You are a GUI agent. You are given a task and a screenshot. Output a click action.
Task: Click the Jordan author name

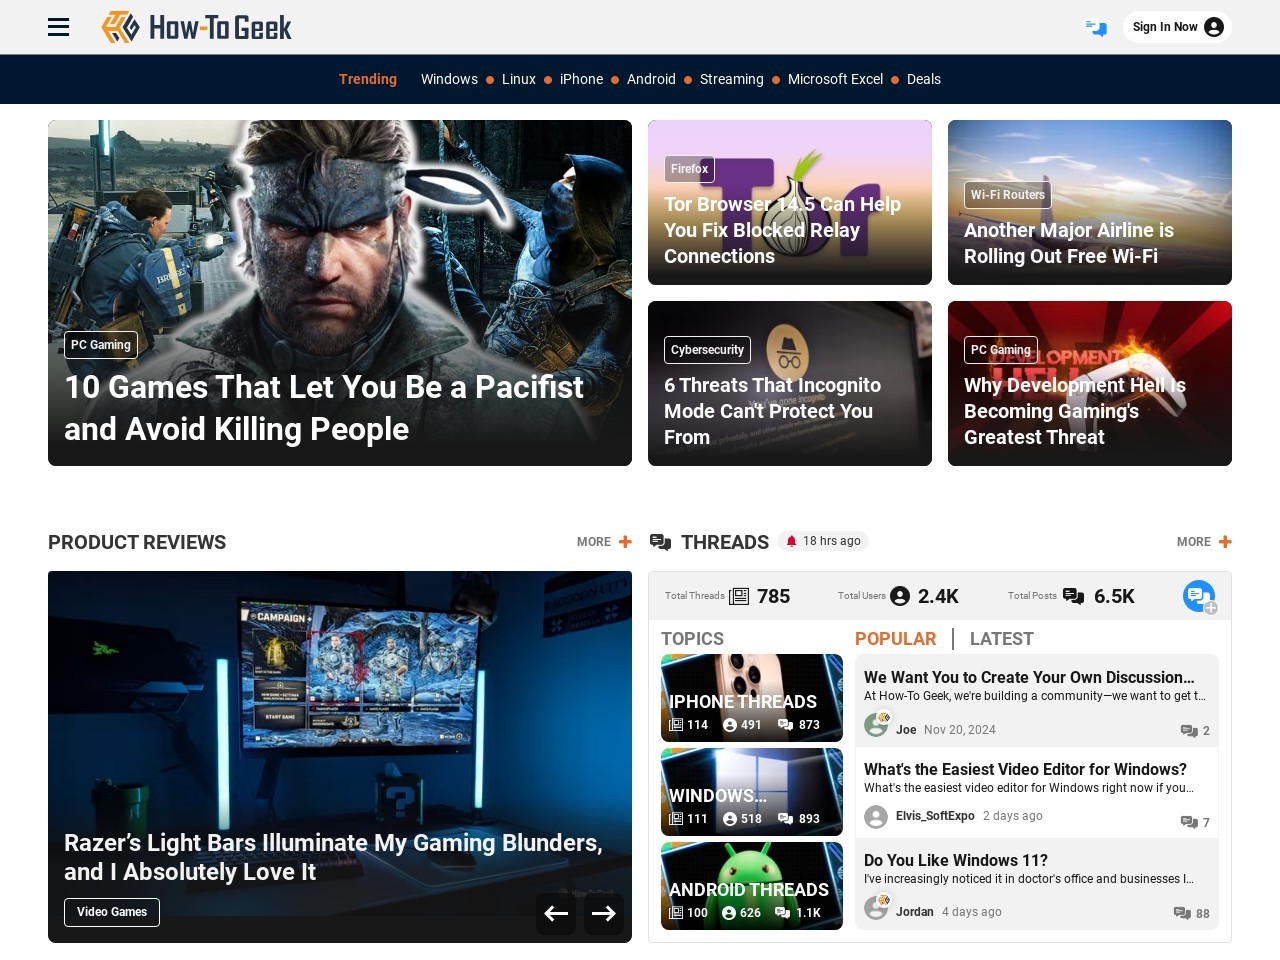(915, 912)
